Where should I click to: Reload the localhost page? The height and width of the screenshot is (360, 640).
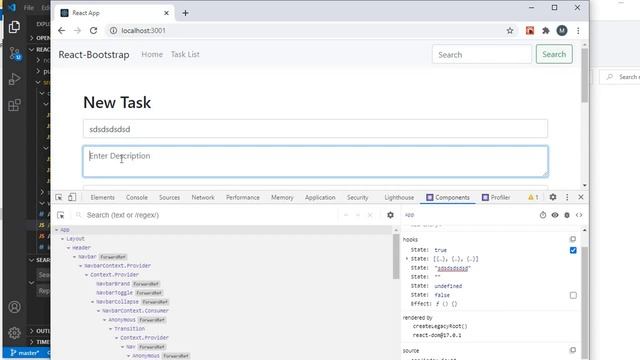[93, 31]
